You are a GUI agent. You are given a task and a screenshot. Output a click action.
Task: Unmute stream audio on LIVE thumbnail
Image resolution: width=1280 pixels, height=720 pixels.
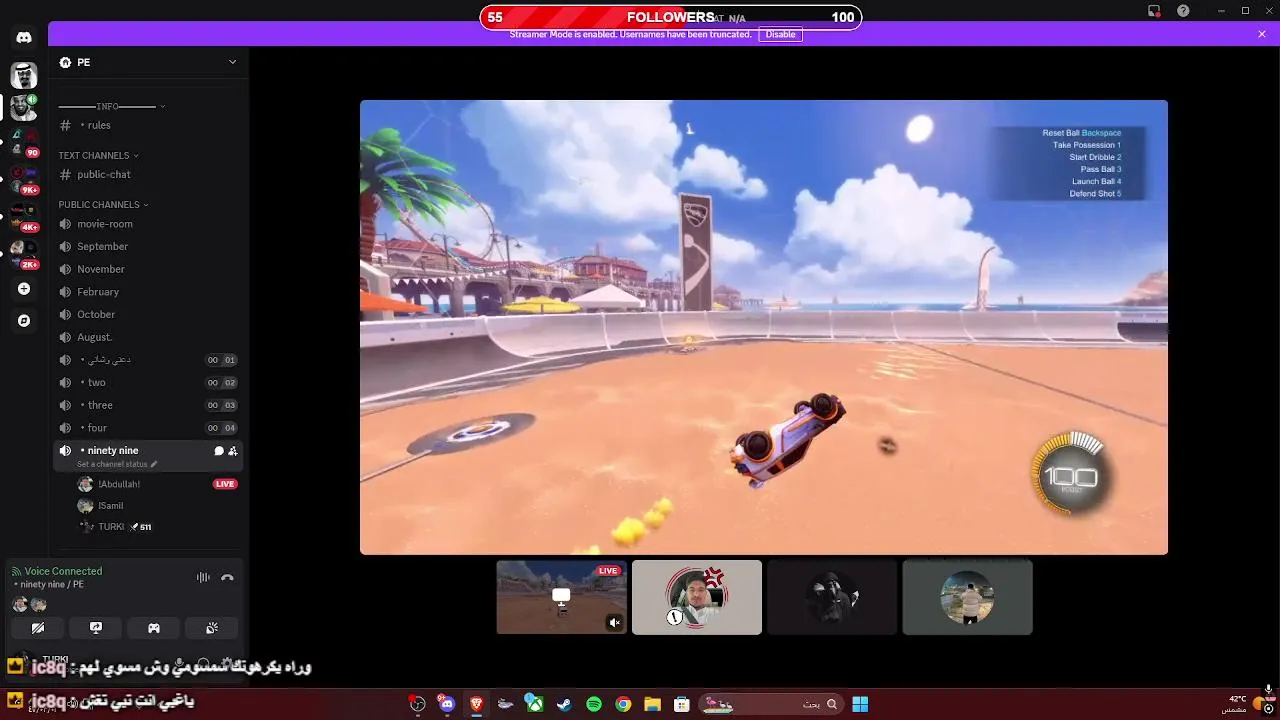tap(615, 622)
